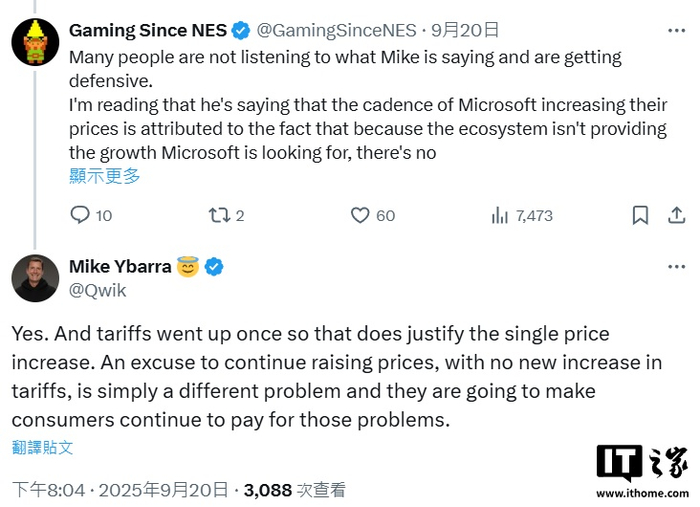This screenshot has width=700, height=507.
Task: Click the reply icon with 10 replies
Action: tap(81, 215)
